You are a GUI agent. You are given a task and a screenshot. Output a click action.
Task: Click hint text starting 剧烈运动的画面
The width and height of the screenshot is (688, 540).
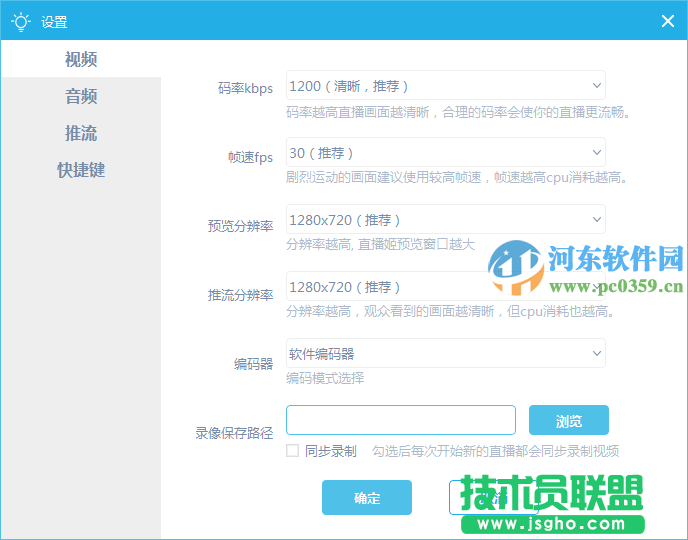pyautogui.click(x=457, y=177)
